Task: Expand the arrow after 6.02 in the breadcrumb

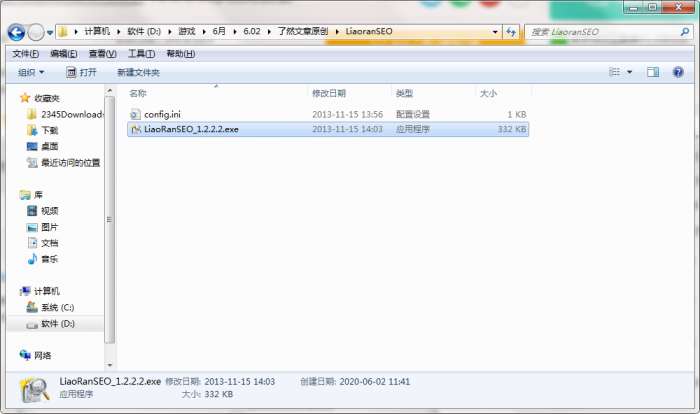Action: pyautogui.click(x=269, y=32)
